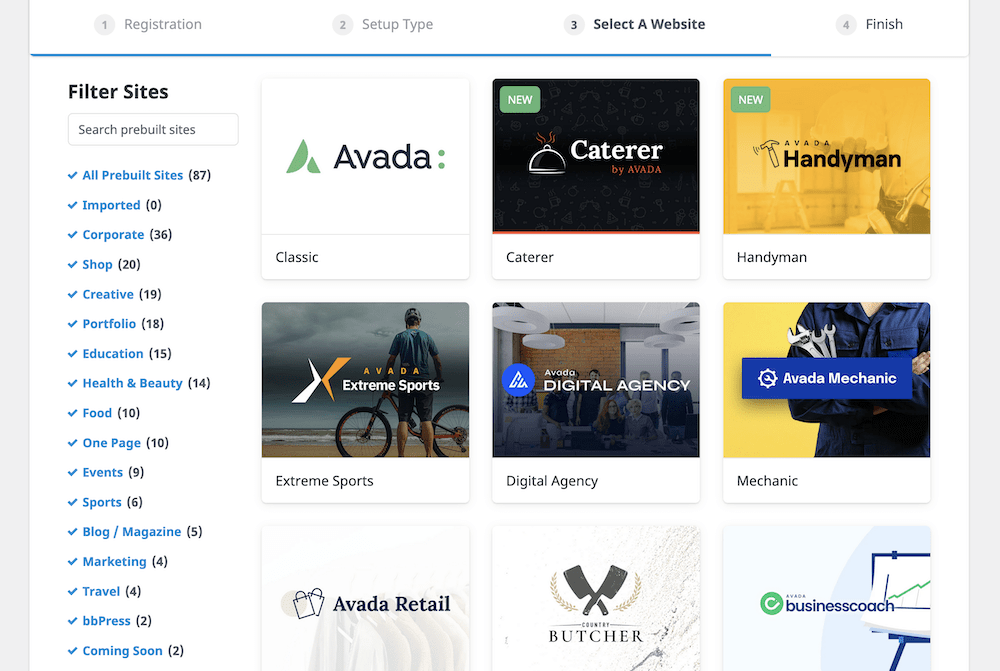Open the Setup Type step
Screen dimensions: 1000x671
tap(396, 24)
